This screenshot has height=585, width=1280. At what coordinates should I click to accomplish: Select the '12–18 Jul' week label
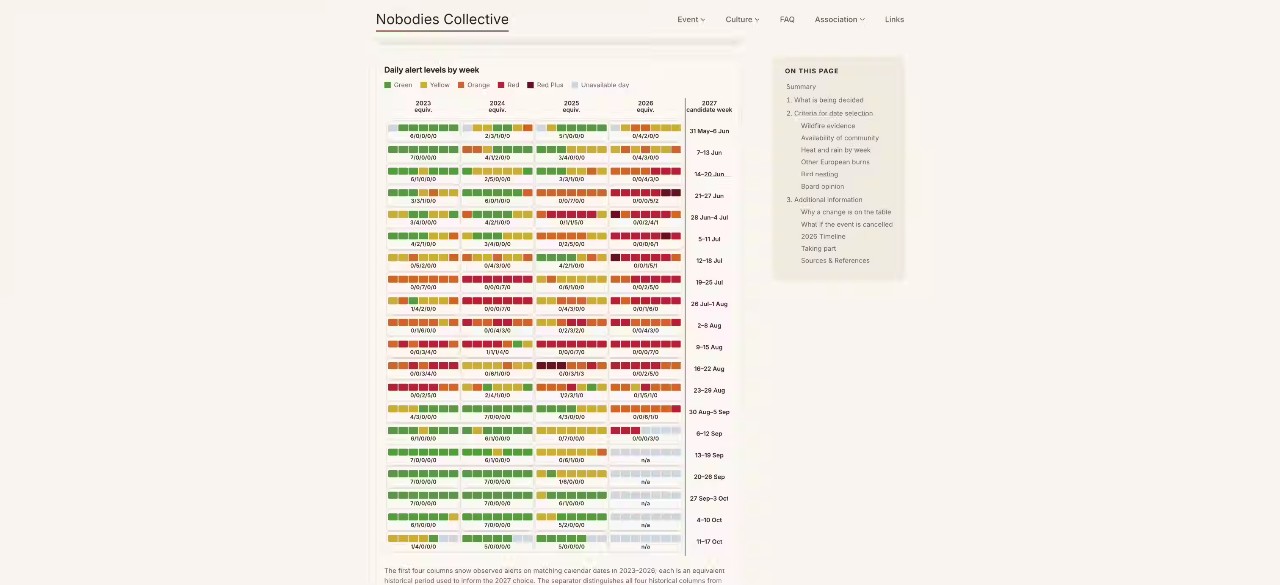(x=709, y=260)
